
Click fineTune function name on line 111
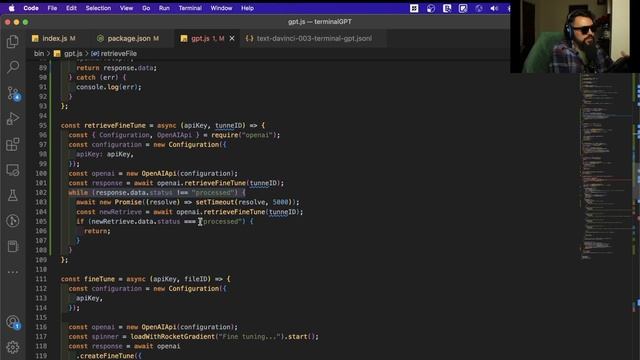click(x=99, y=279)
